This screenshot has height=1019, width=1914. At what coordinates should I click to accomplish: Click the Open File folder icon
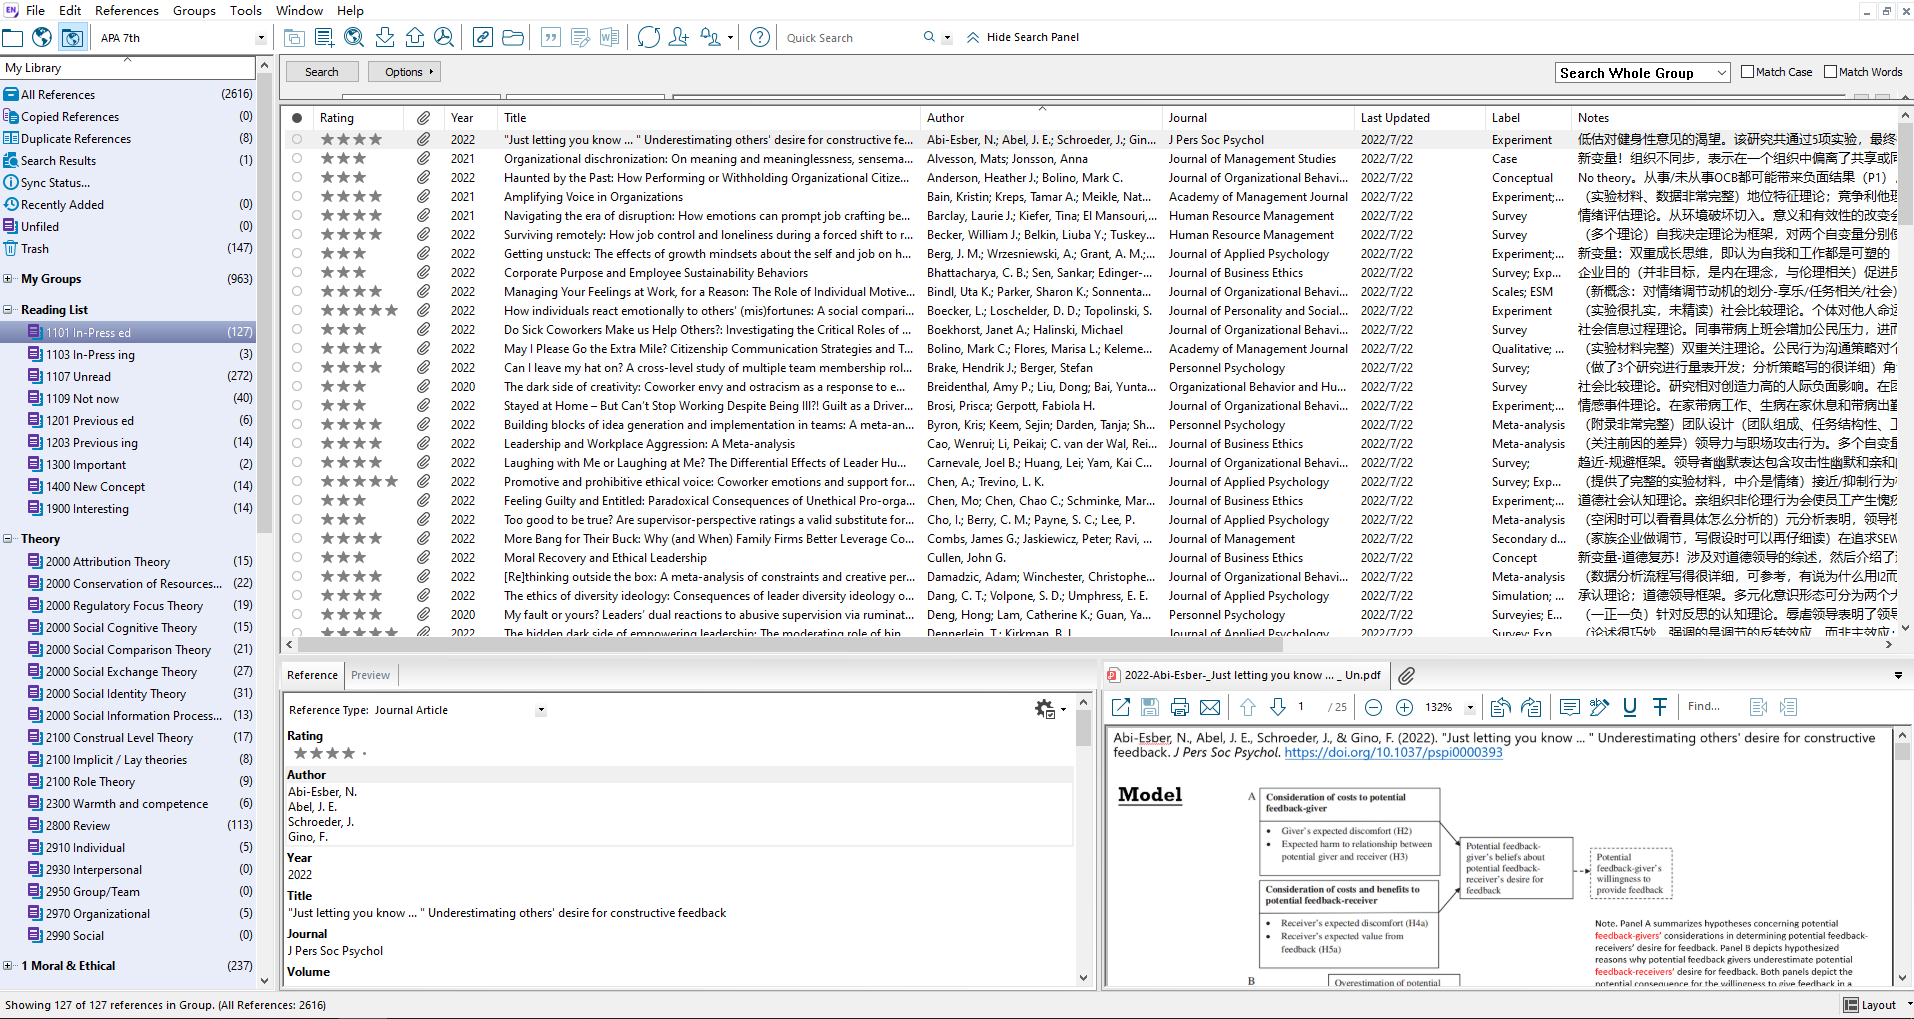click(513, 38)
